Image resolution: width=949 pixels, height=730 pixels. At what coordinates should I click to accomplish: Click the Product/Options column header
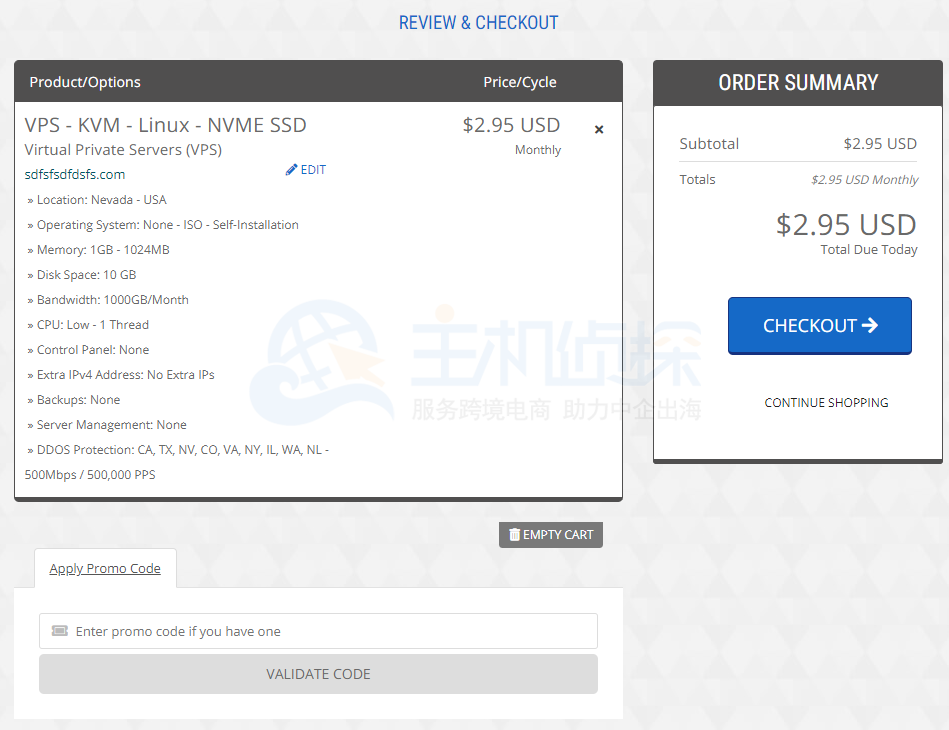(85, 82)
